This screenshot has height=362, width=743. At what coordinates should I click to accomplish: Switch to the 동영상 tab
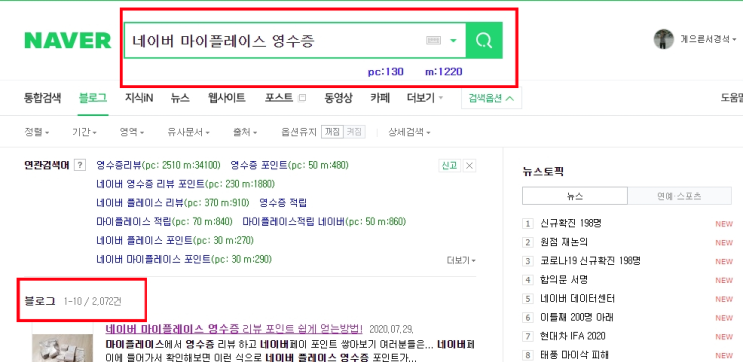tap(338, 98)
